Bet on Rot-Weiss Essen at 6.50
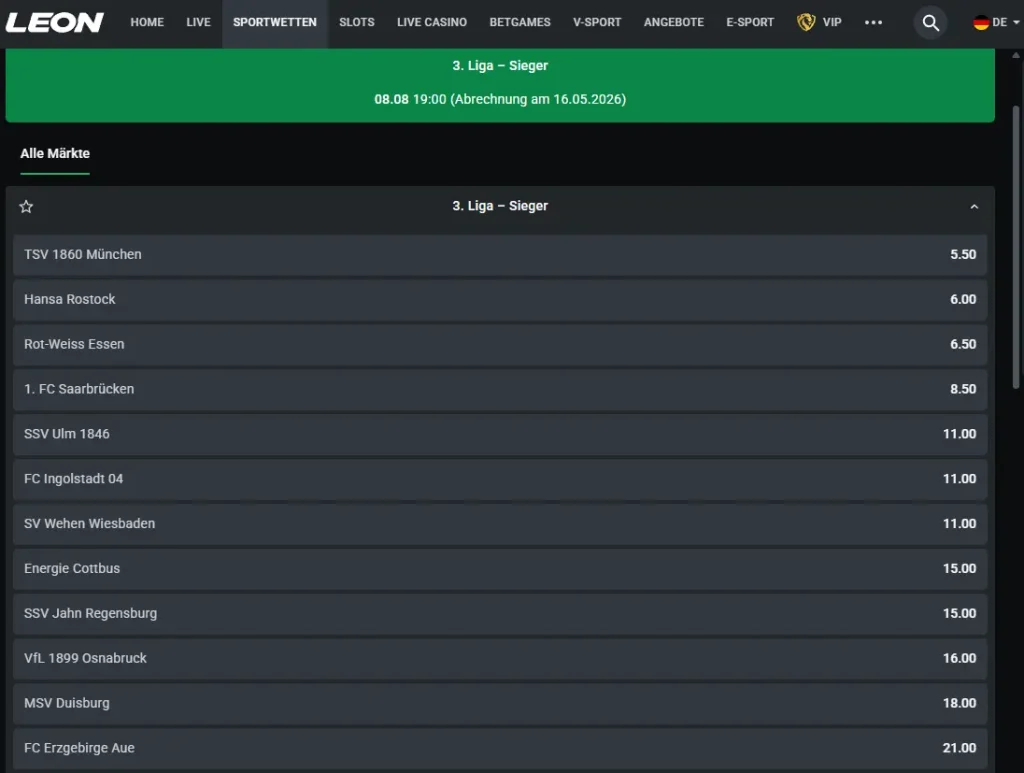This screenshot has width=1024, height=773. pyautogui.click(x=500, y=344)
